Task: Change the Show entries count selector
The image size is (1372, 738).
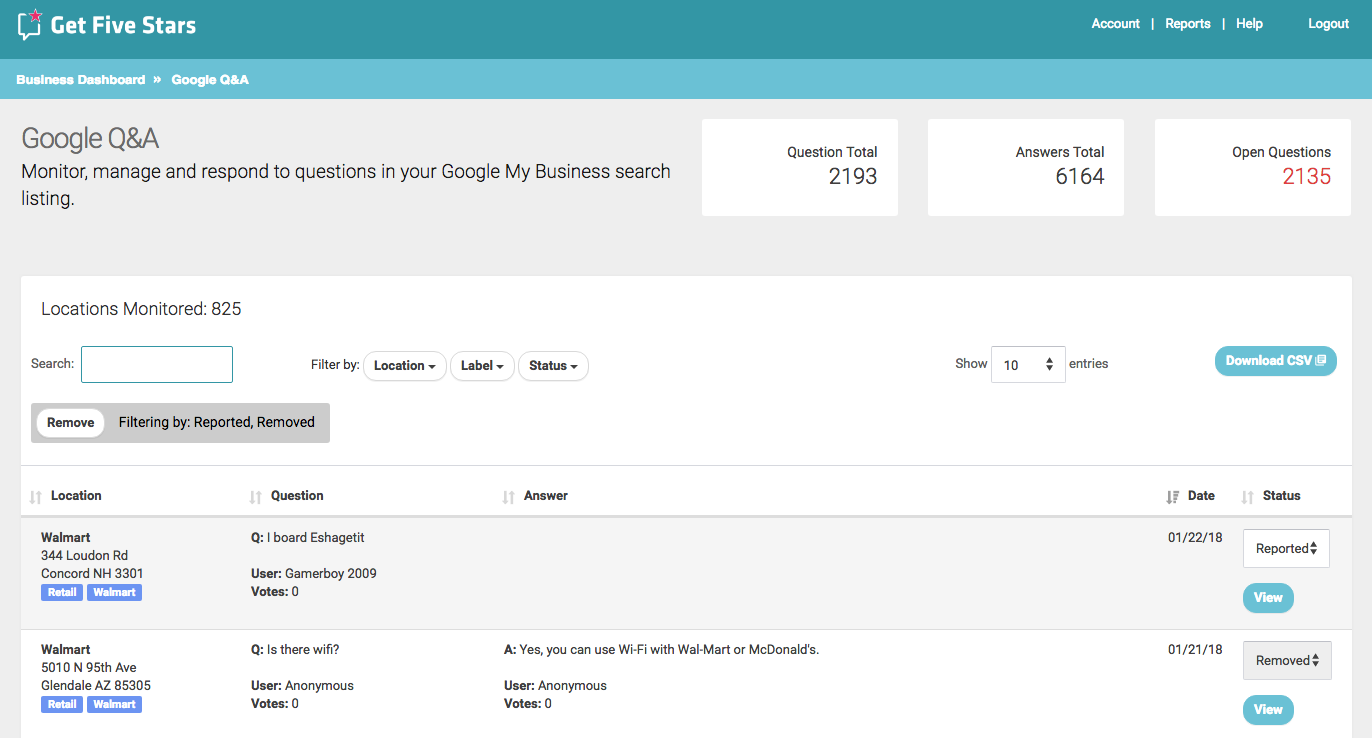Action: [x=1028, y=365]
